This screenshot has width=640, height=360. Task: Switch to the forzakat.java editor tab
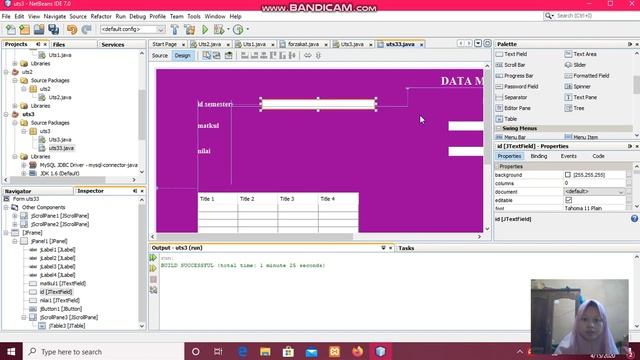303,44
